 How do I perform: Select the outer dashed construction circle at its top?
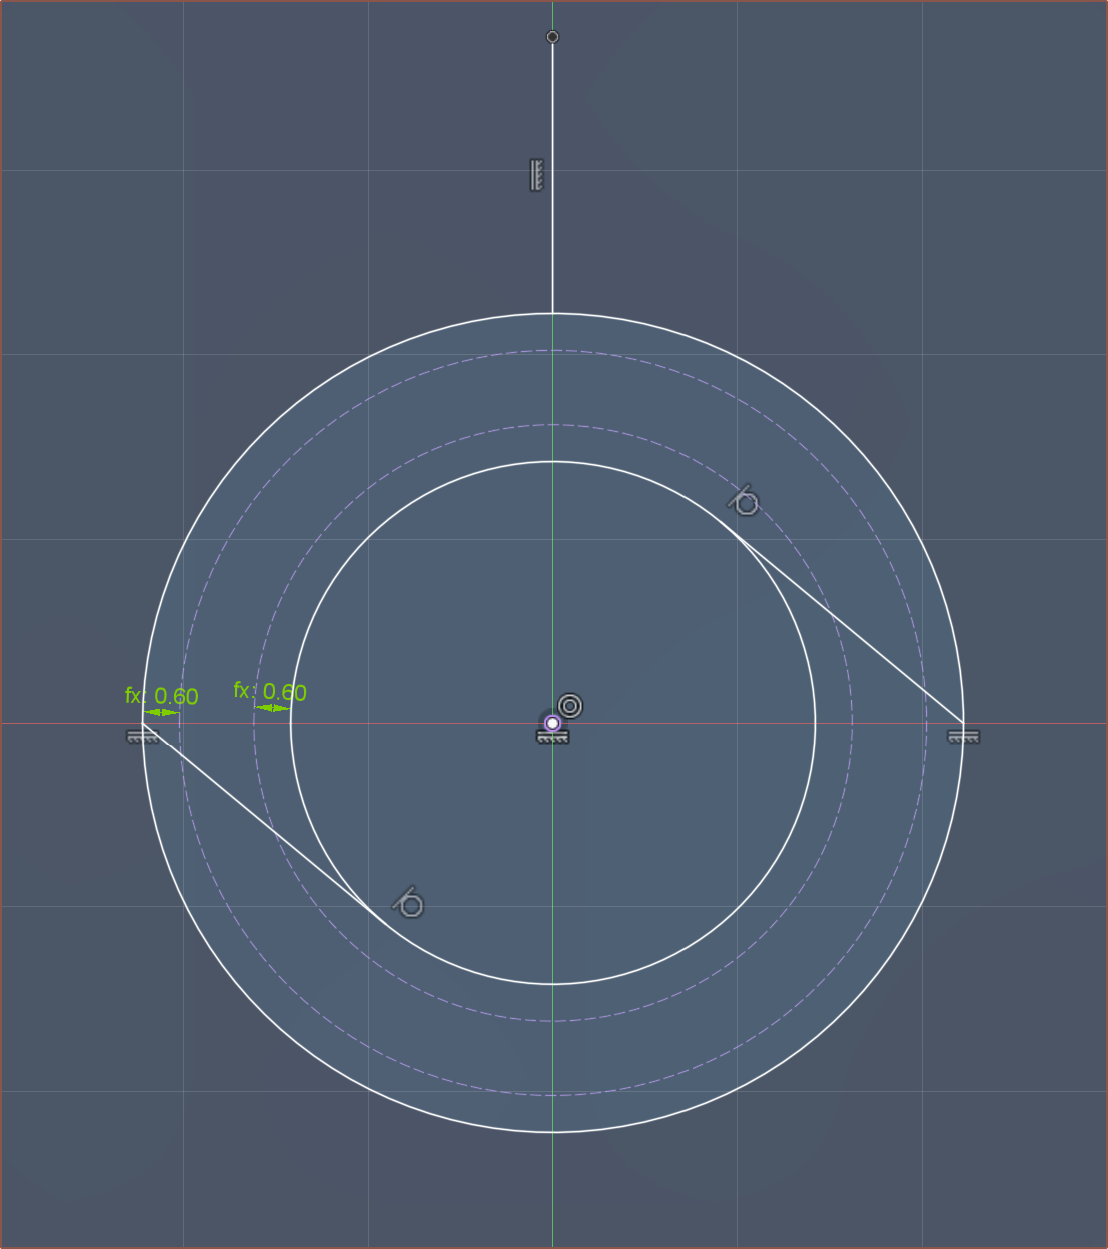pos(552,351)
